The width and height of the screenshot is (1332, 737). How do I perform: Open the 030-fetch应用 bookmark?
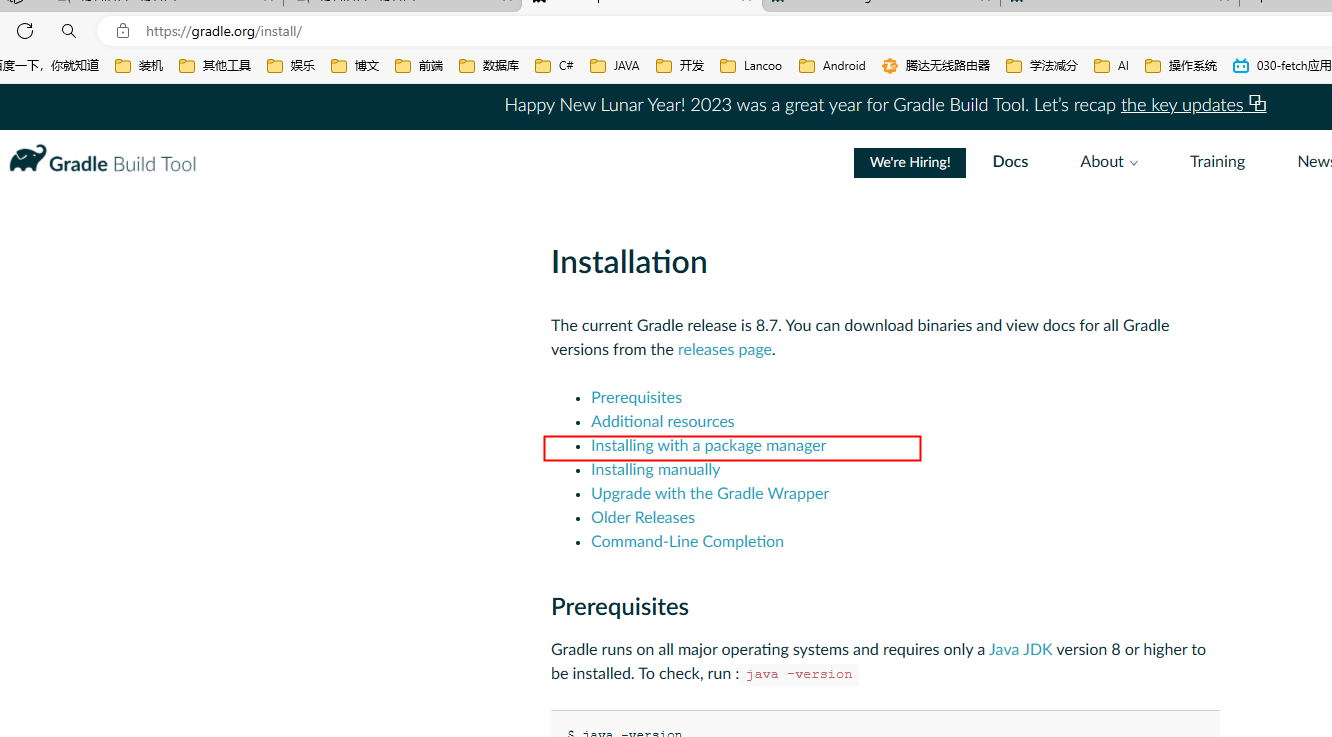(x=1282, y=66)
